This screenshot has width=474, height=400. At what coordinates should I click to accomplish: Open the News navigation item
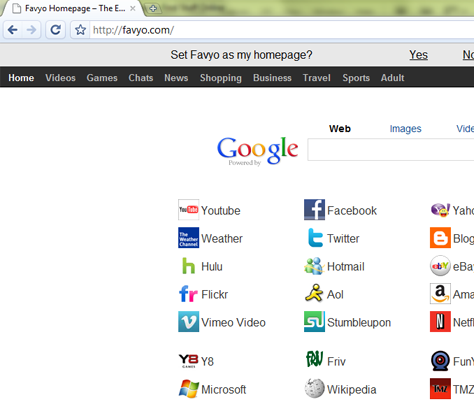176,78
